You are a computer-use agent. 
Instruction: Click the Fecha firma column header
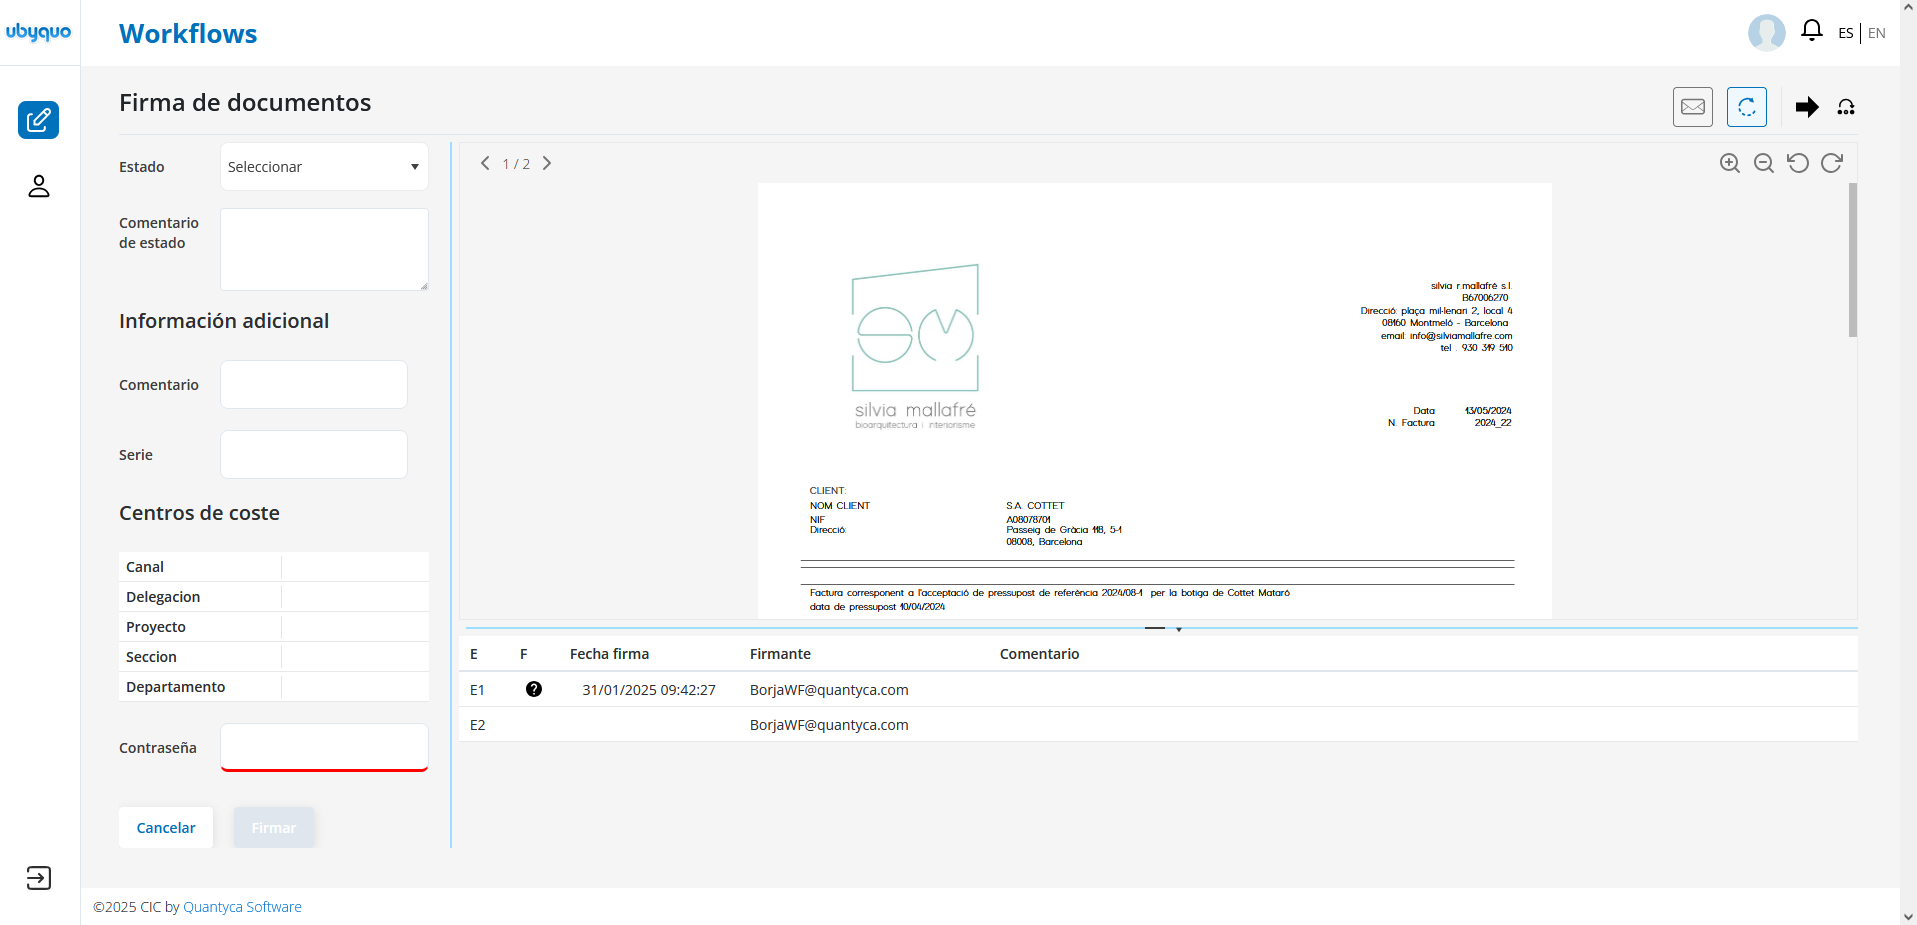(x=609, y=654)
